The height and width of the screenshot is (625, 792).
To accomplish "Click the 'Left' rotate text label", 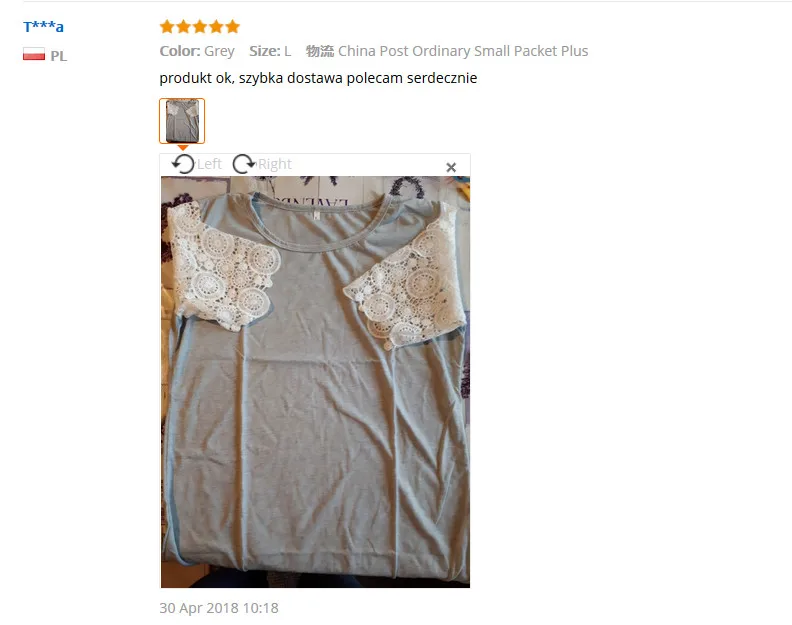I will point(209,164).
